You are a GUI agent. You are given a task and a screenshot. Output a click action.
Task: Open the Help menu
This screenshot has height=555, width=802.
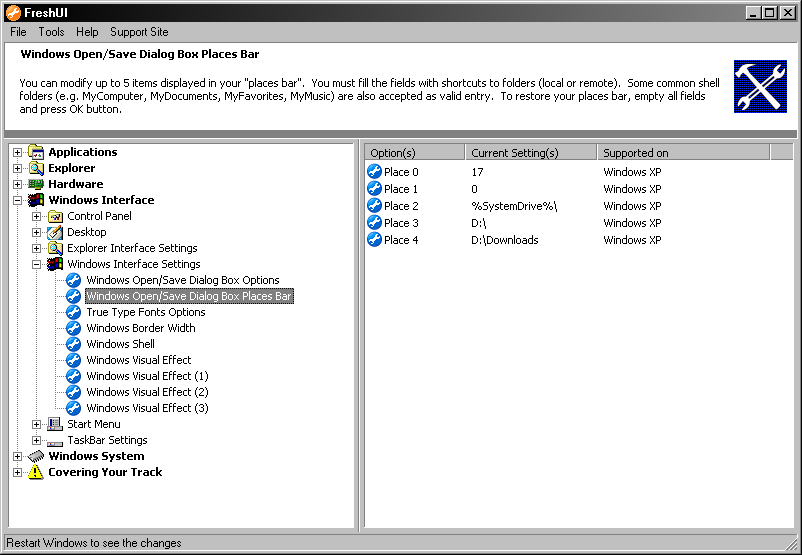click(87, 32)
